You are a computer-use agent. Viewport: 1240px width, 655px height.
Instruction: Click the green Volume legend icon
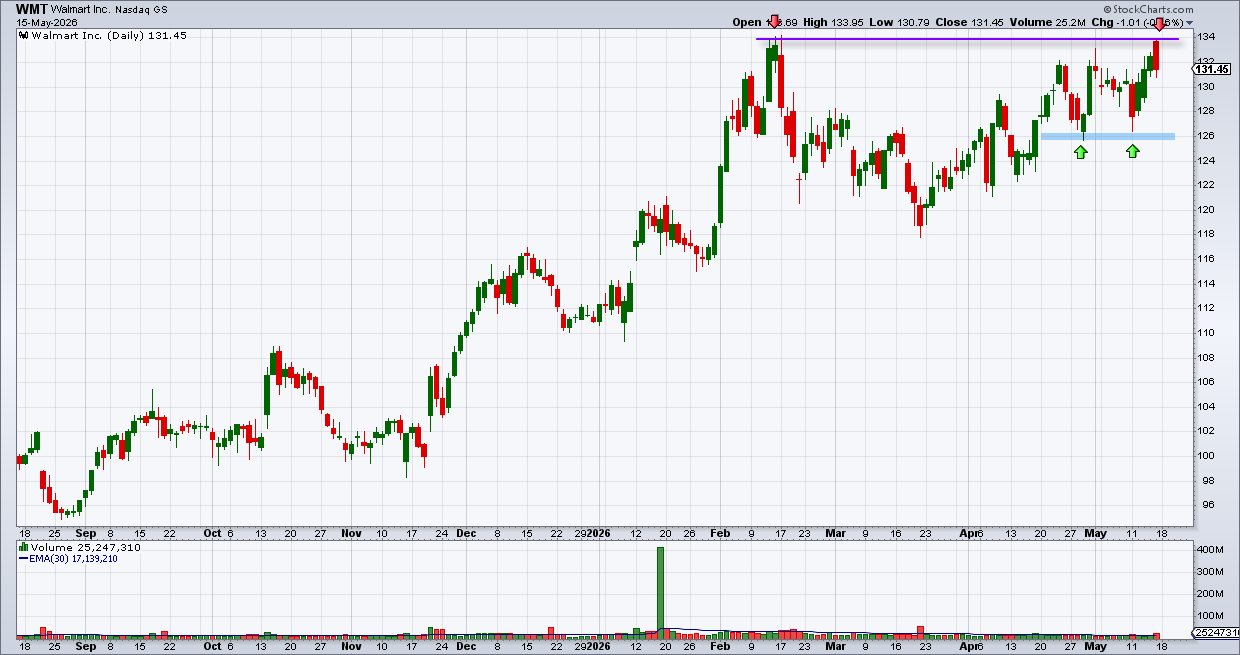point(23,548)
